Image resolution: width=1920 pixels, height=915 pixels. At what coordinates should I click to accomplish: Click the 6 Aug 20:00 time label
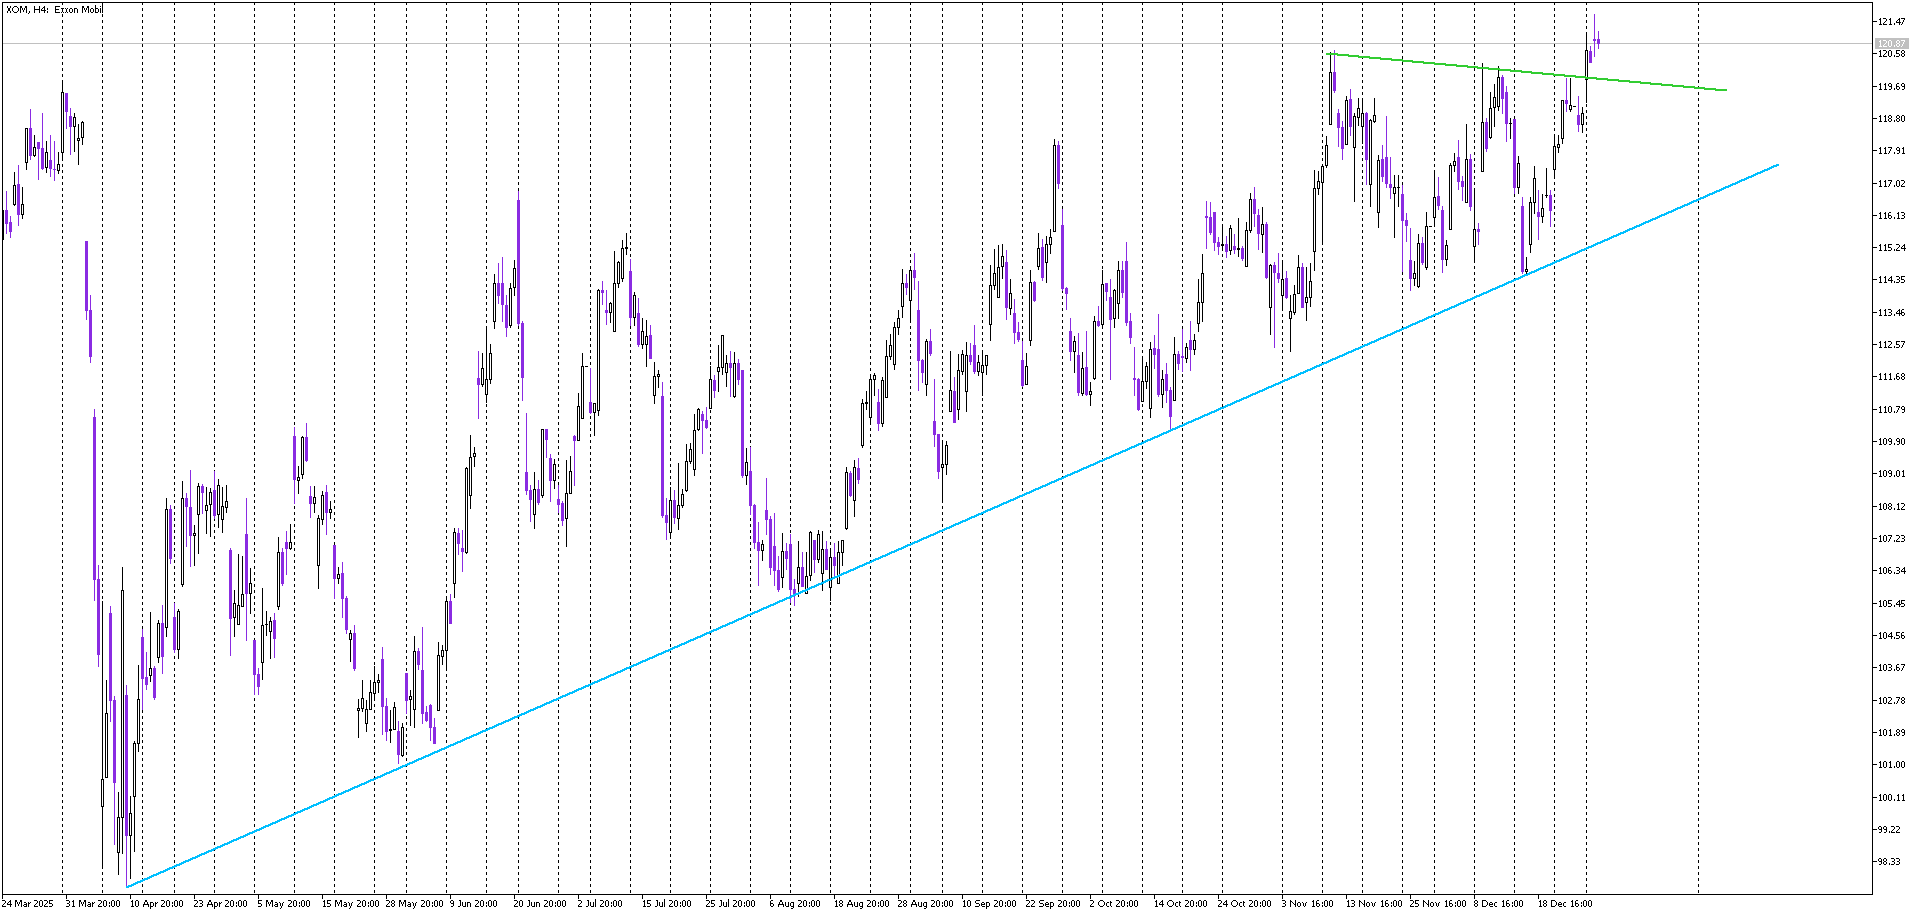[x=795, y=904]
